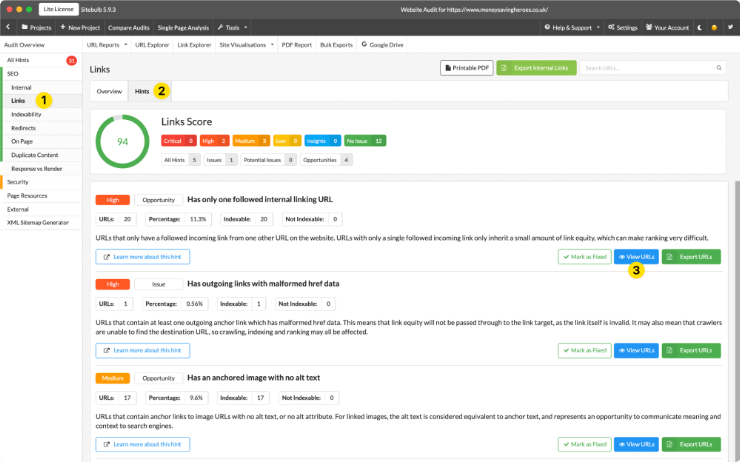Click the search magnifier icon in URL search

point(719,68)
